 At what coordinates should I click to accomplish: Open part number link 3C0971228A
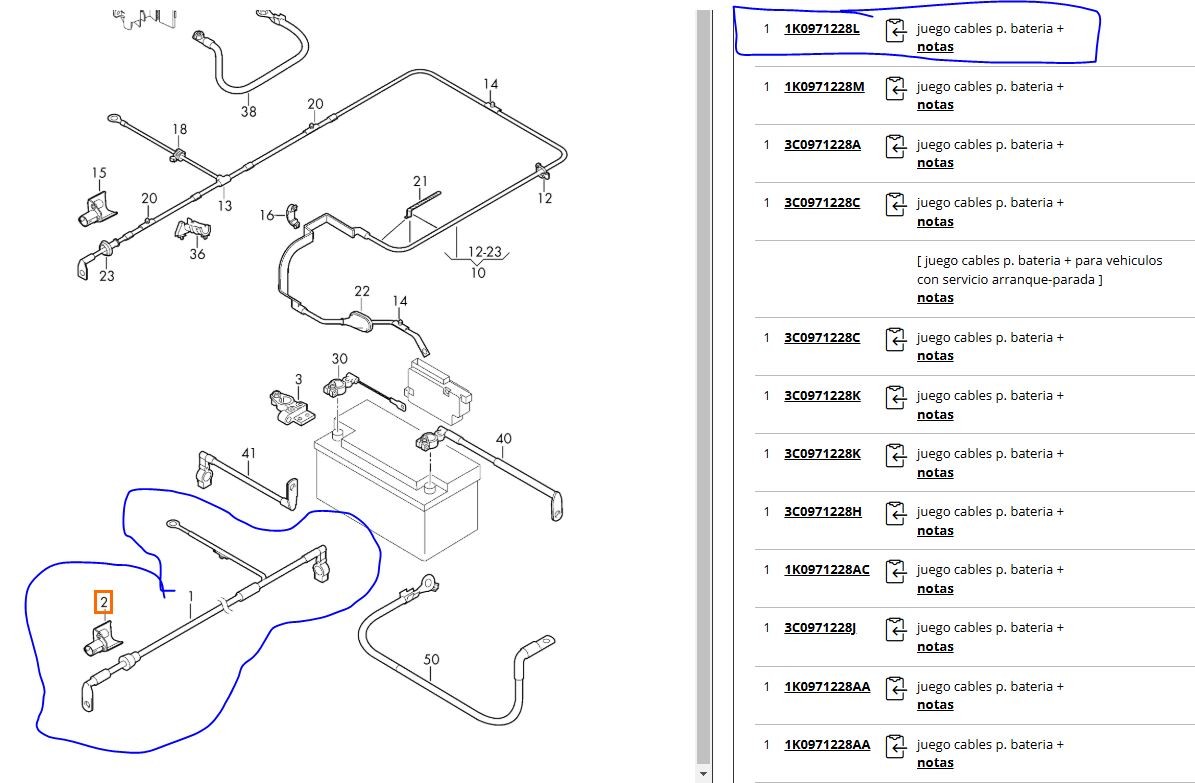click(822, 144)
